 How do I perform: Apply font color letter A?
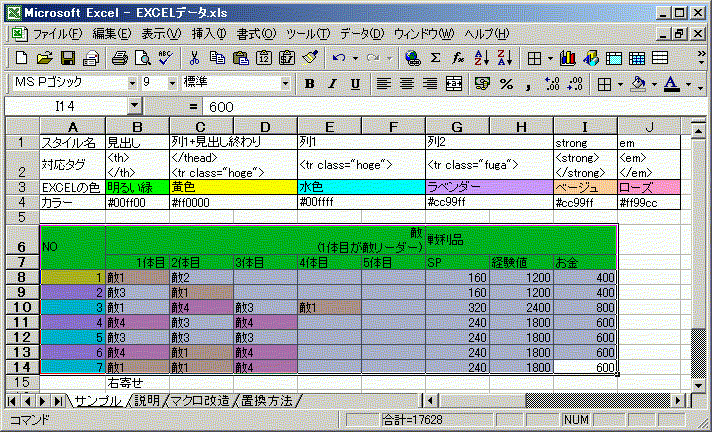pos(672,84)
